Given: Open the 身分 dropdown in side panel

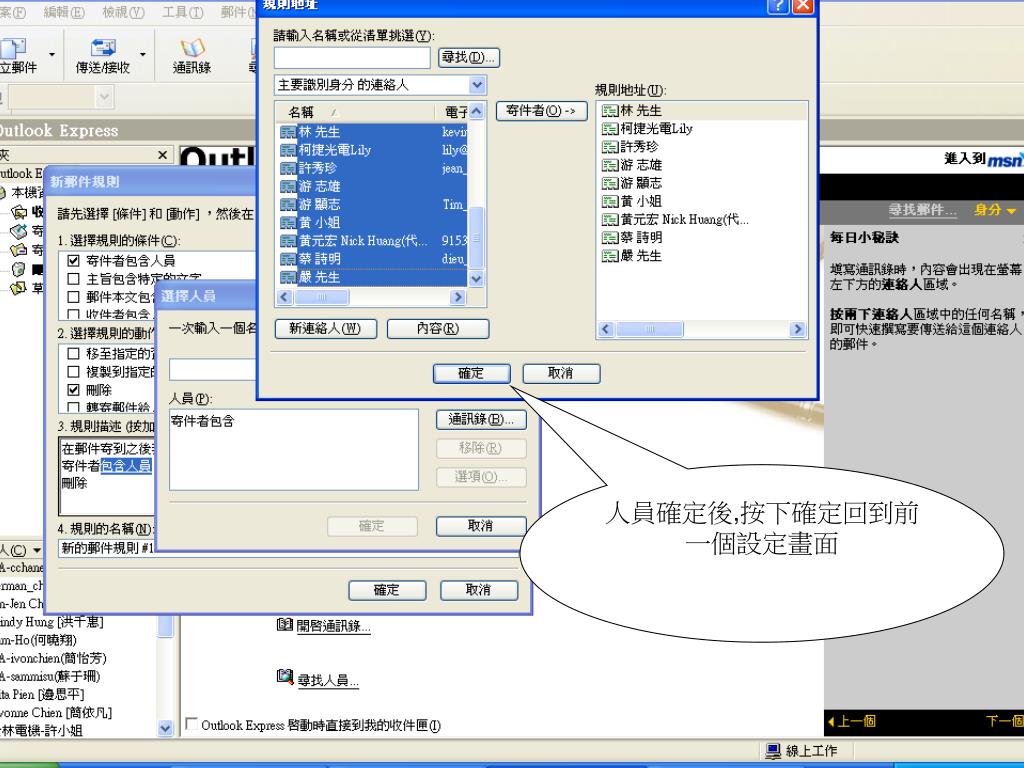Looking at the screenshot, I should [x=995, y=210].
